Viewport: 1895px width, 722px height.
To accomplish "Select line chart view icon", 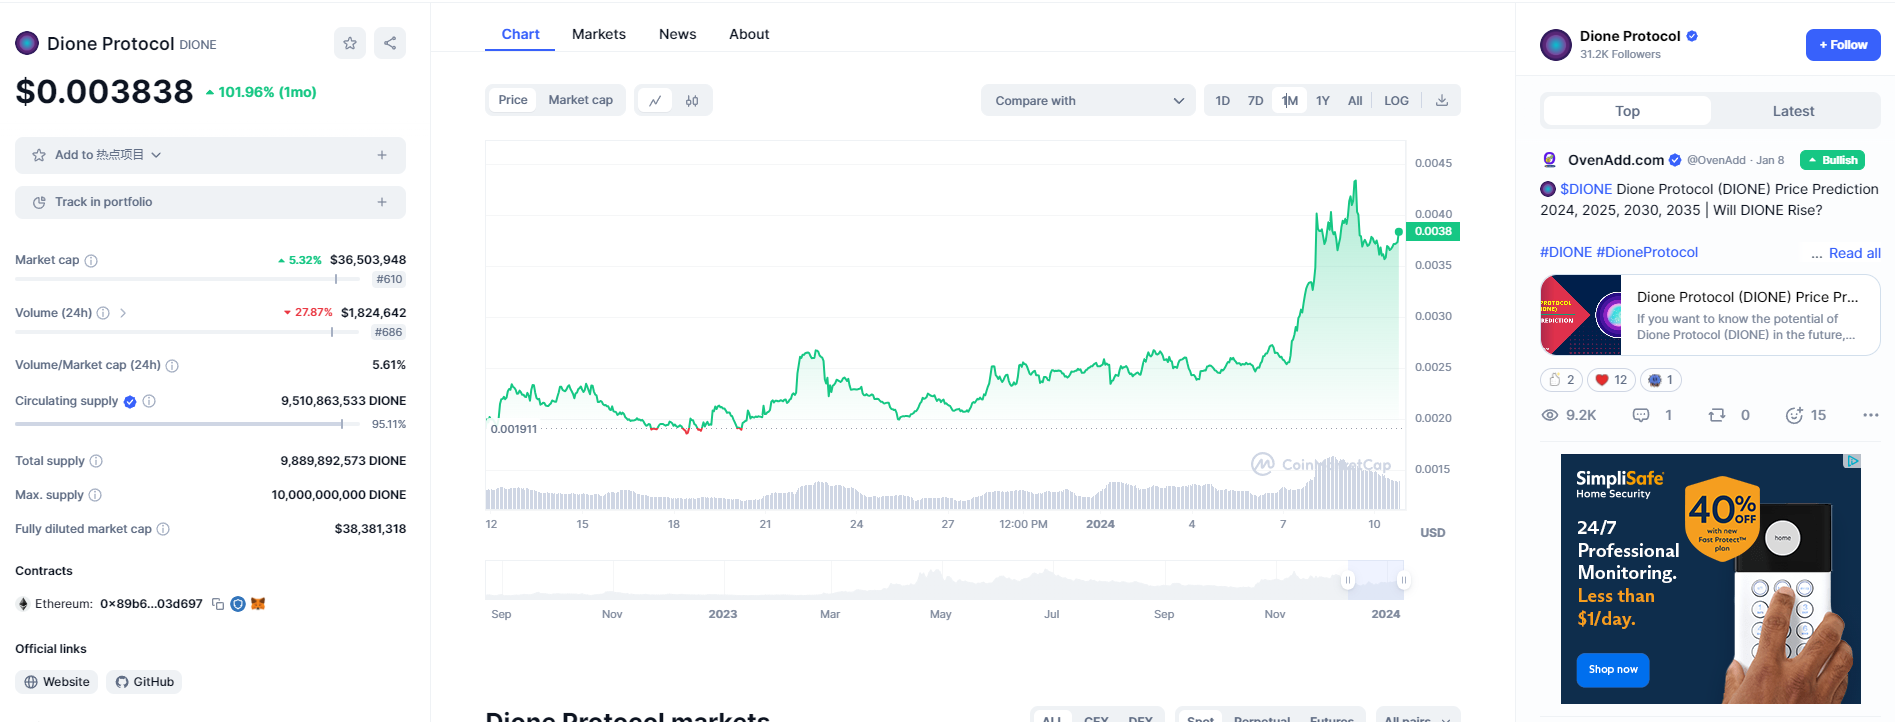I will point(655,101).
